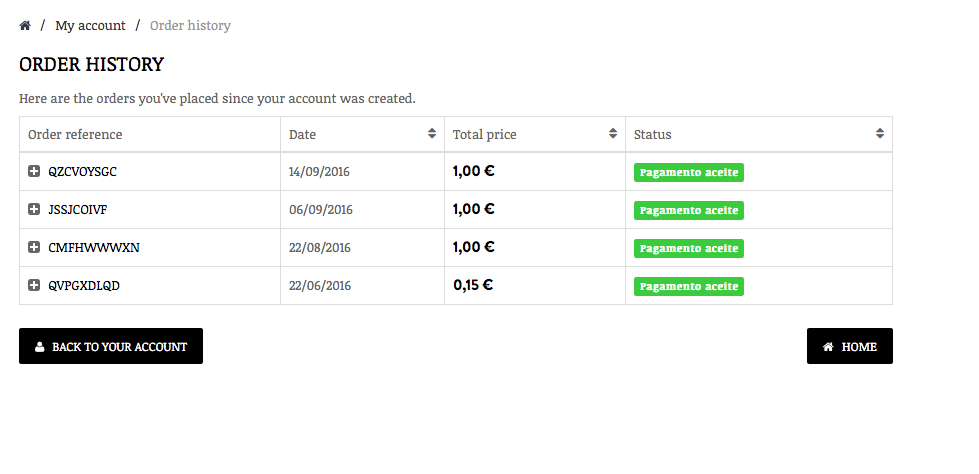
Task: Open the My account breadcrumb link
Action: click(x=90, y=26)
